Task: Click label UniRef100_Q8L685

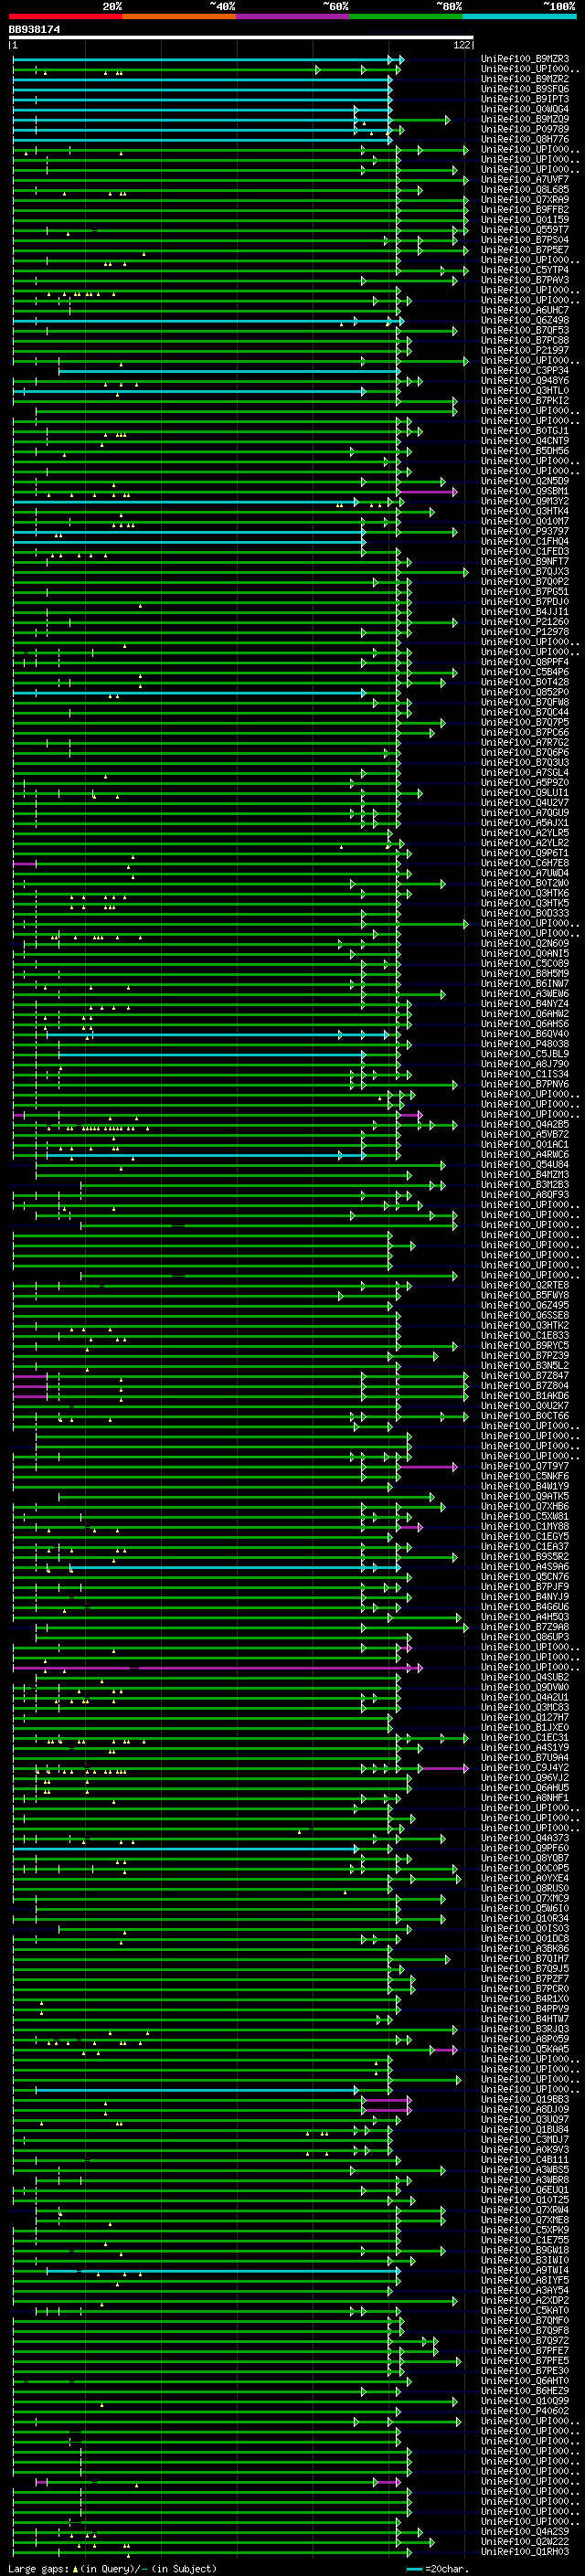Action: point(525,190)
